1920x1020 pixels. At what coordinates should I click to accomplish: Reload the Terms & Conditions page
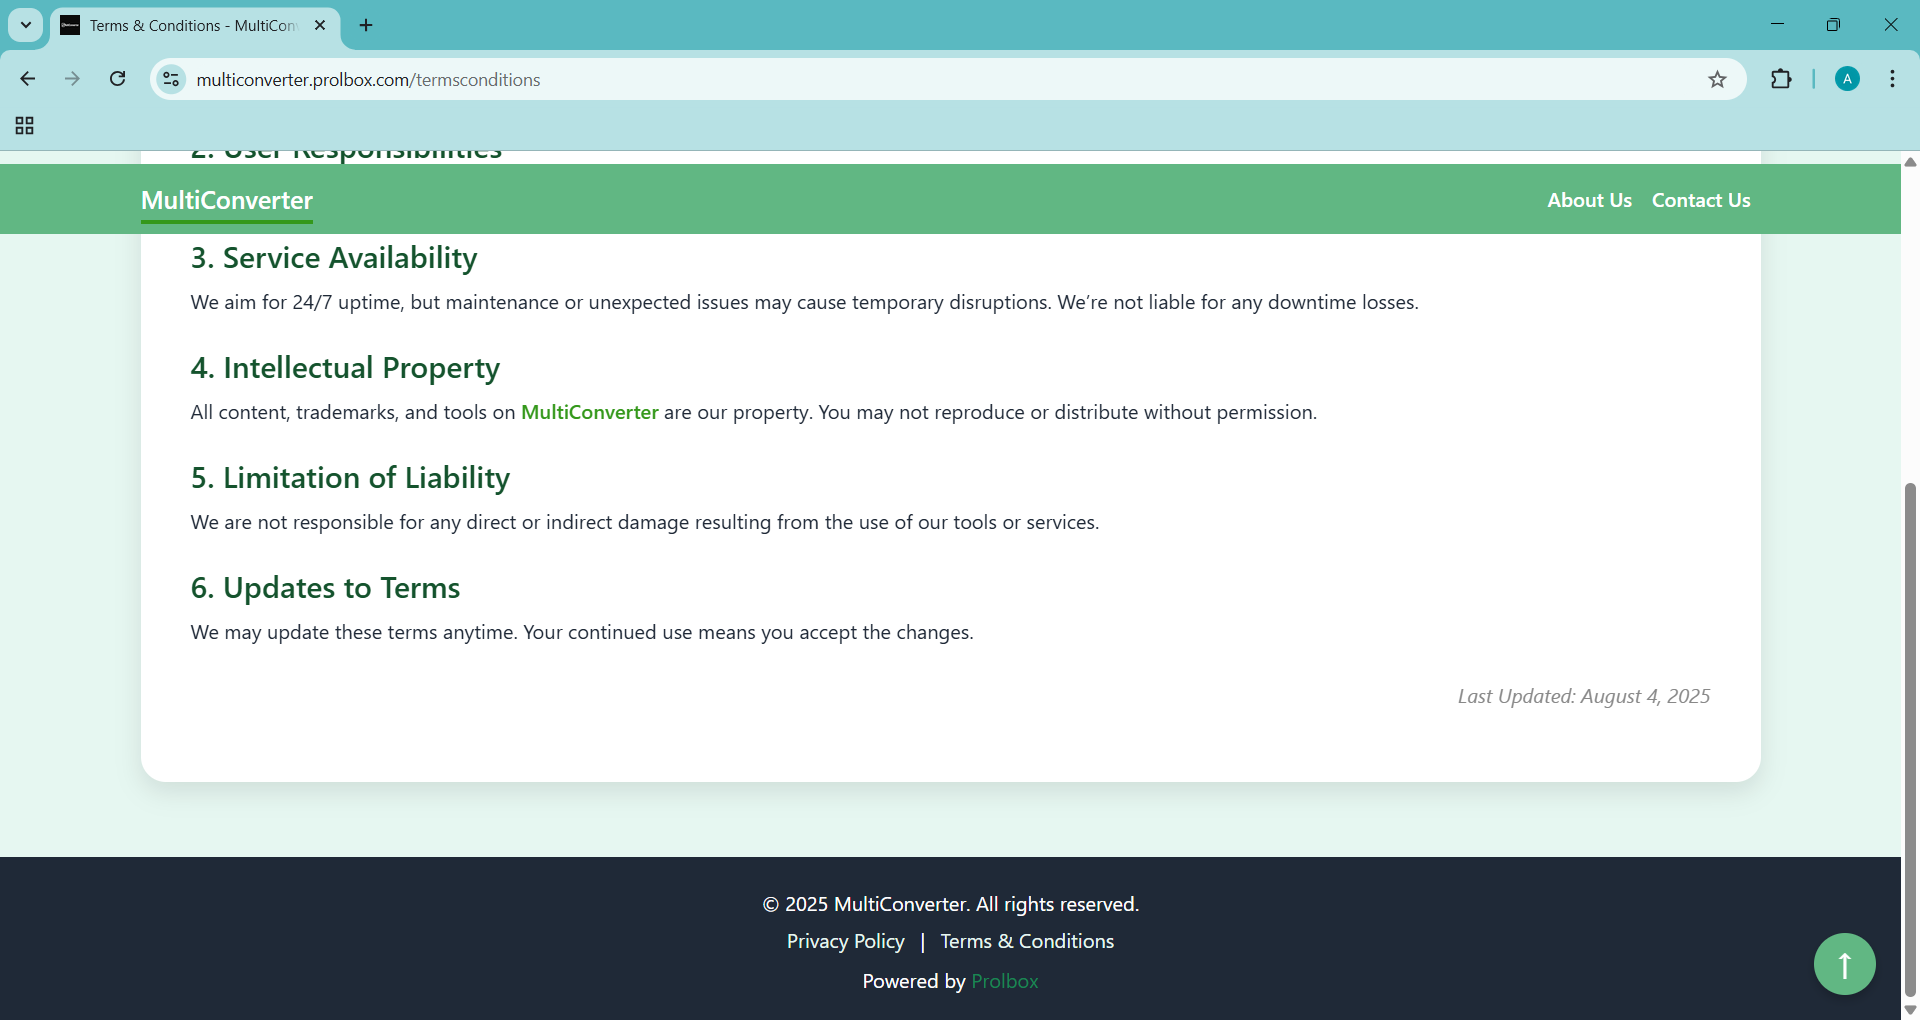coord(118,80)
